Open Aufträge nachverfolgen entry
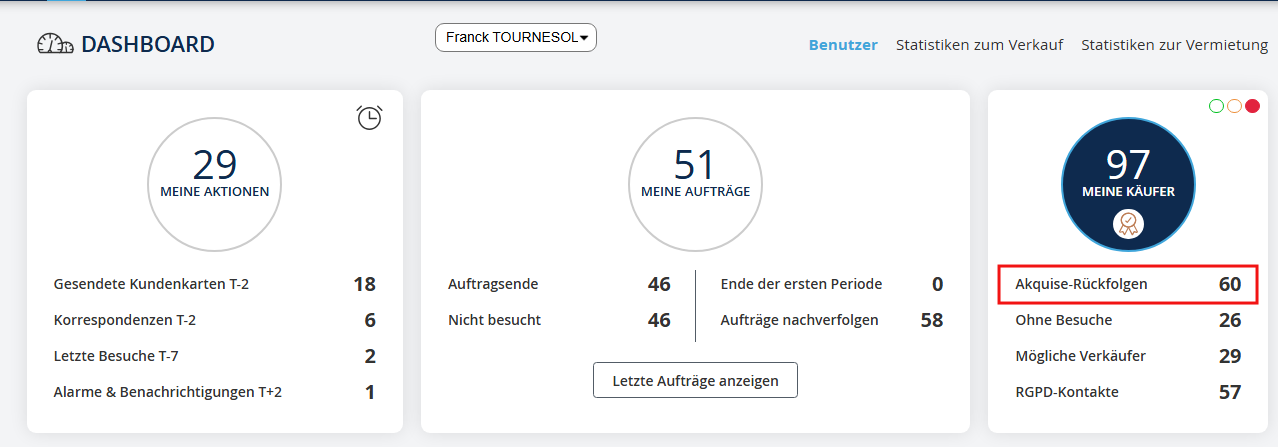 pyautogui.click(x=799, y=320)
